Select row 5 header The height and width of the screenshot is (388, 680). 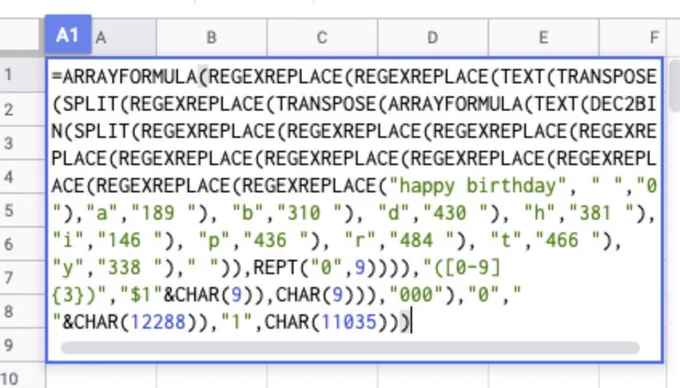[22, 211]
